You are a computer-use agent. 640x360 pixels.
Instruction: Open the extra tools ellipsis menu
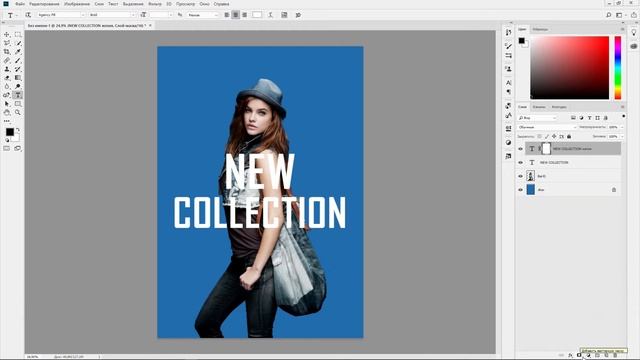click(7, 121)
